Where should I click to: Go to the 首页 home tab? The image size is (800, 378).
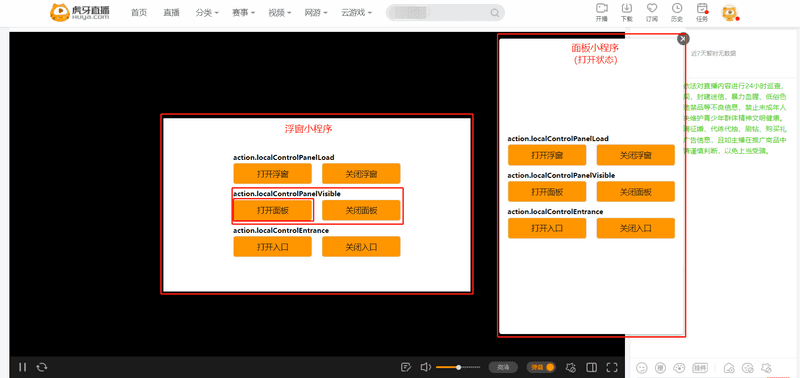(x=139, y=13)
